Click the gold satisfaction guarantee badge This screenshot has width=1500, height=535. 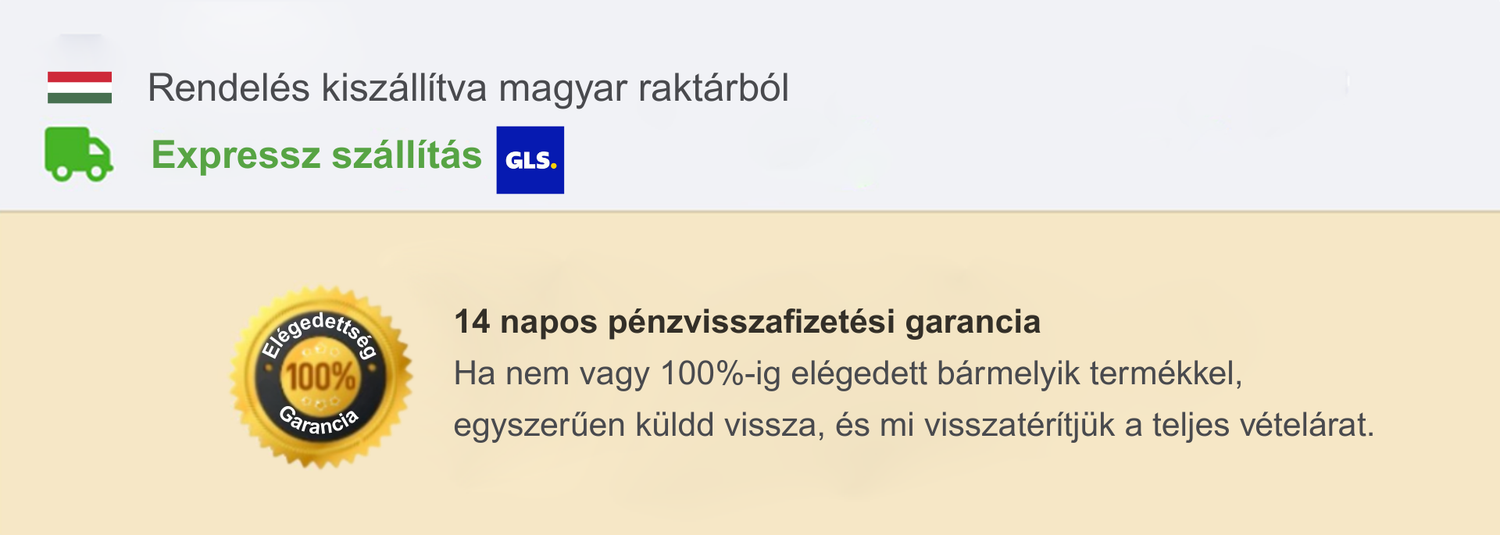coord(320,378)
